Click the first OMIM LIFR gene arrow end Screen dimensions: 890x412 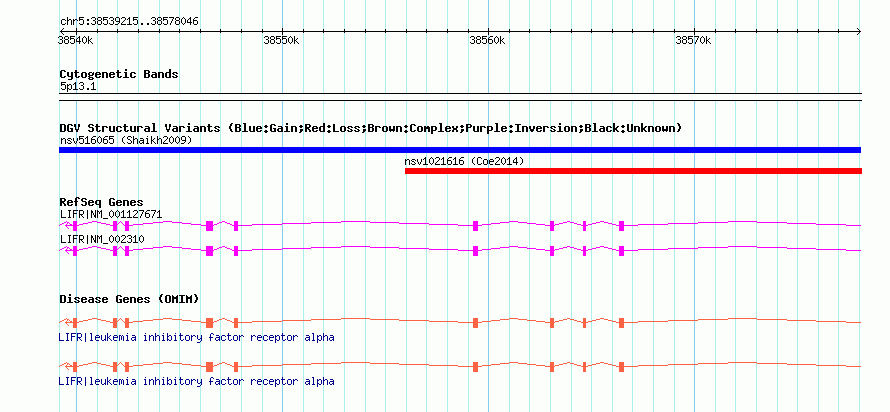point(69,322)
